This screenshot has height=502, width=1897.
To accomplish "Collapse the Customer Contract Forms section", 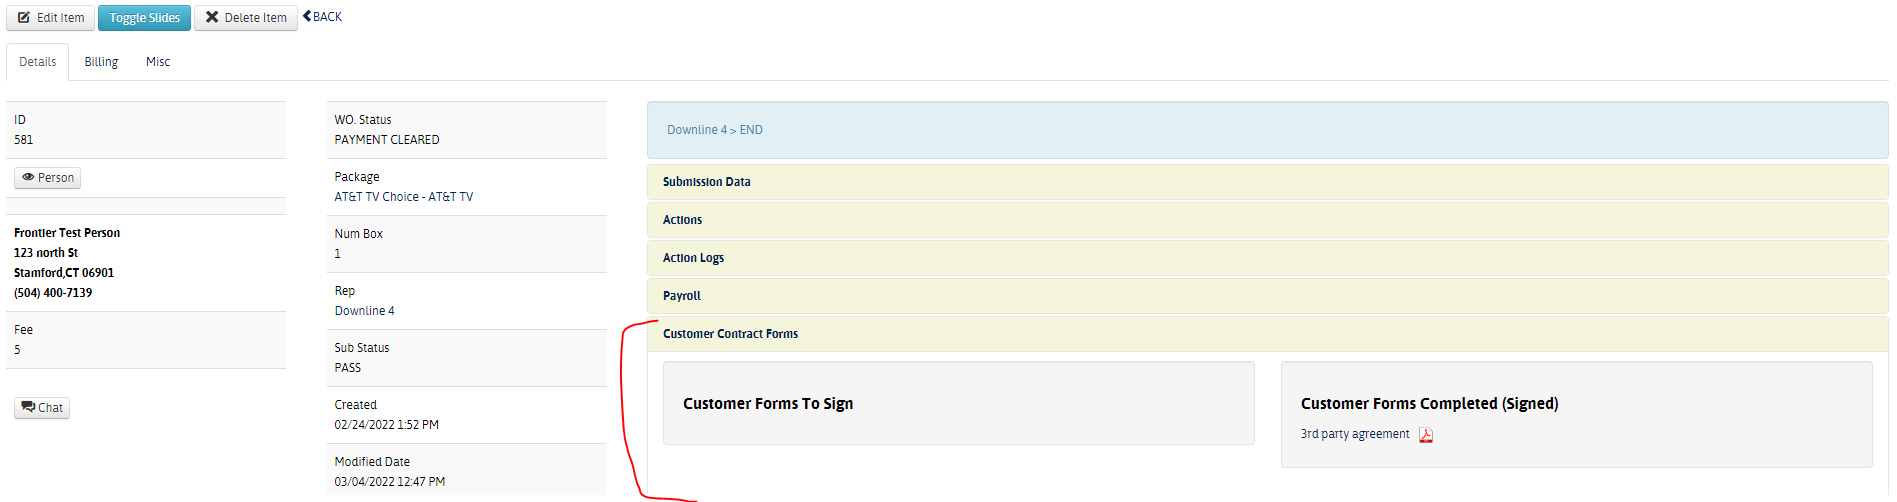I will click(x=730, y=334).
